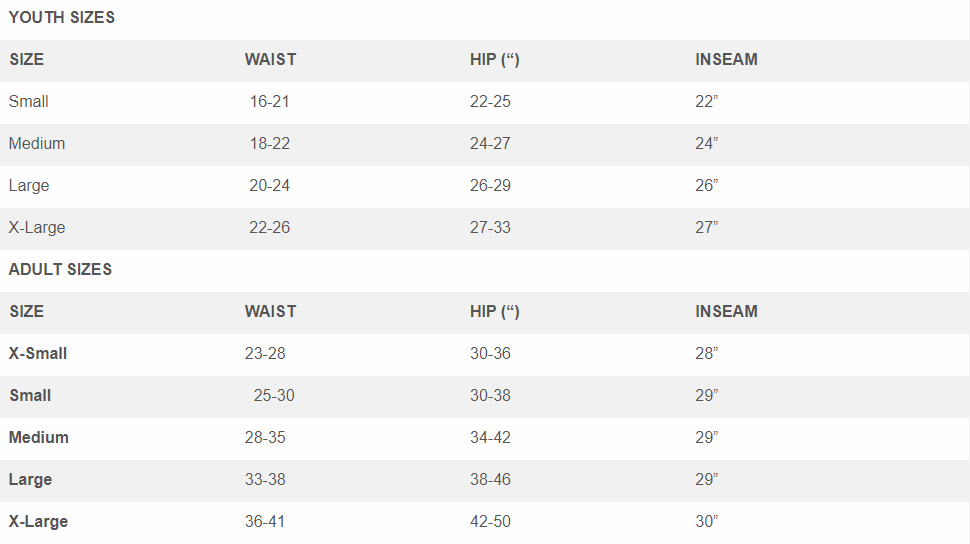970x544 pixels.
Task: Click hip range 27-33
Action: coord(490,227)
